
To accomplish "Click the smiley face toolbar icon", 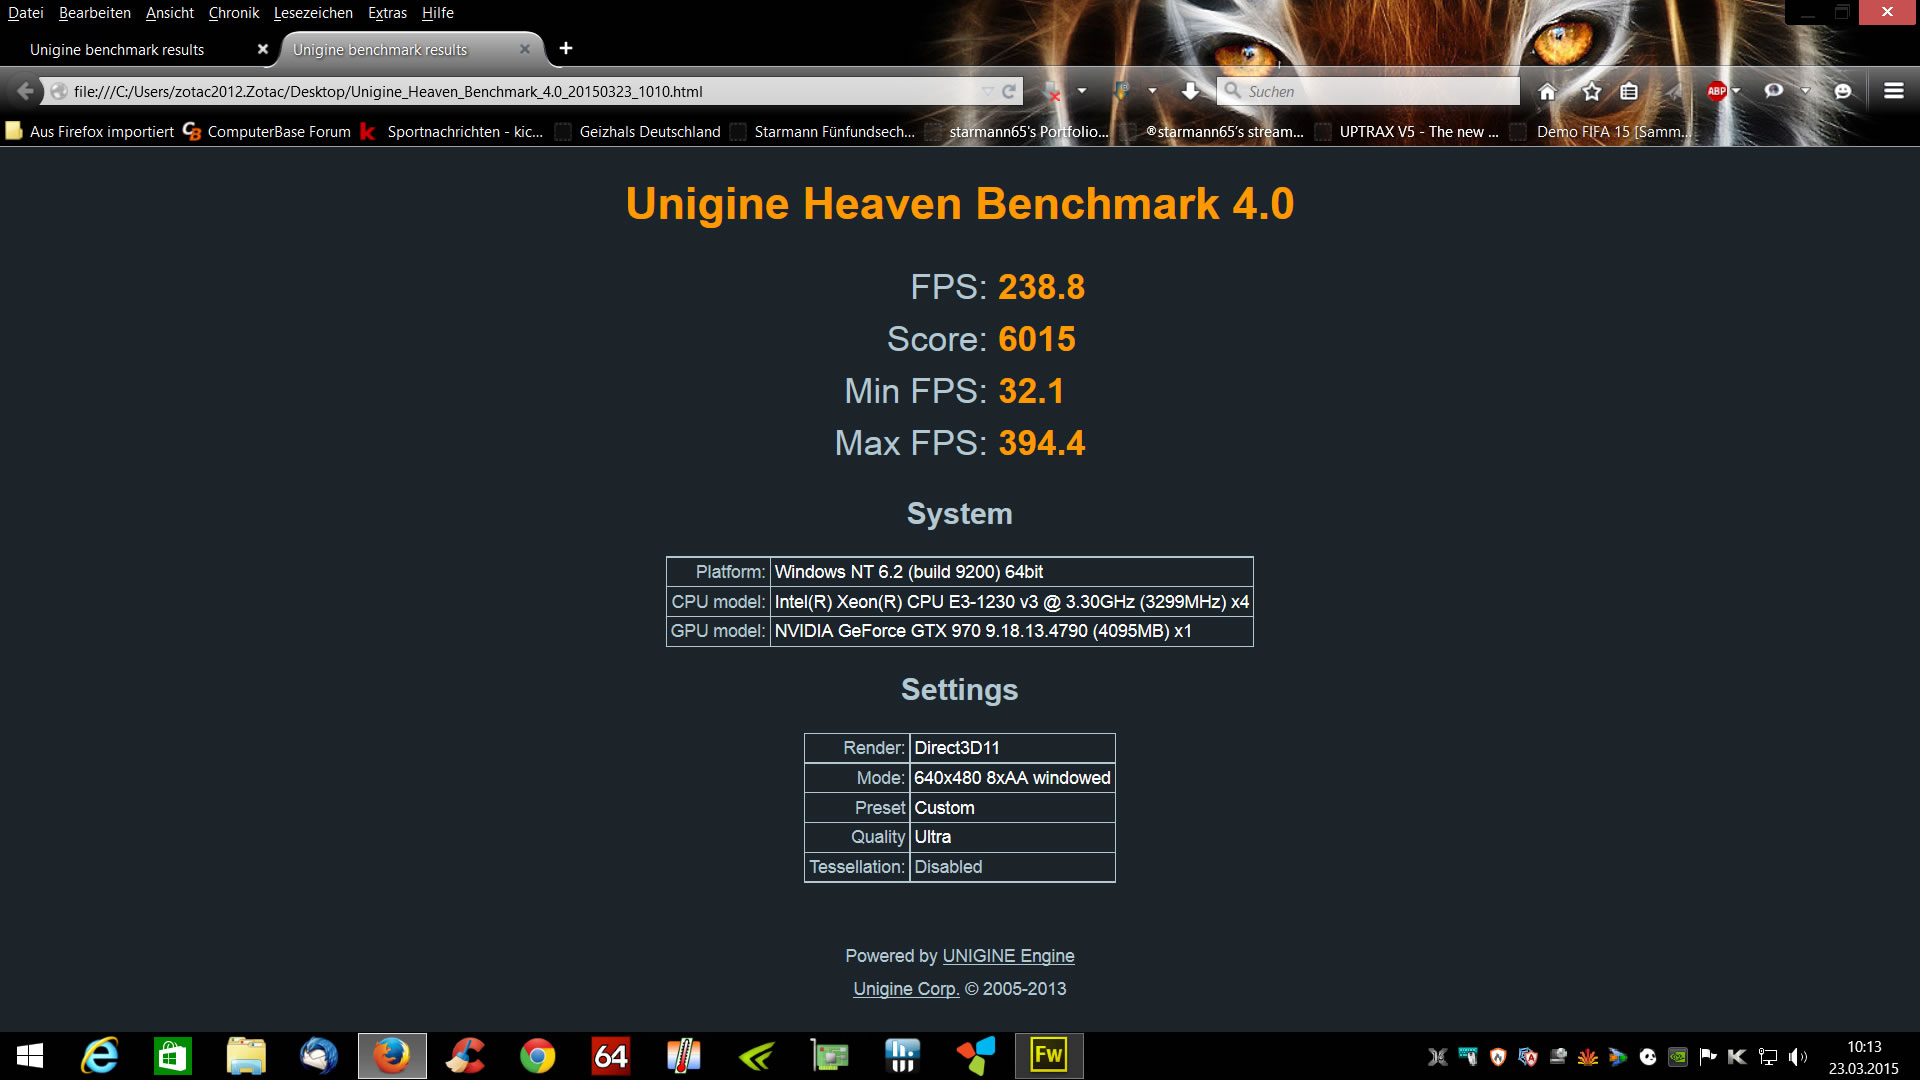I will pos(1842,91).
